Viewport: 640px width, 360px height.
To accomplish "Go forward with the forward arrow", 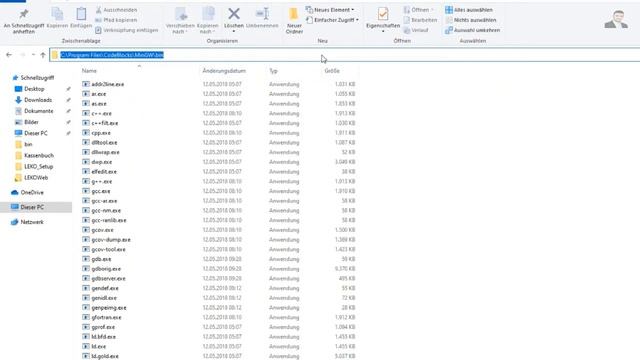I will 22,55.
